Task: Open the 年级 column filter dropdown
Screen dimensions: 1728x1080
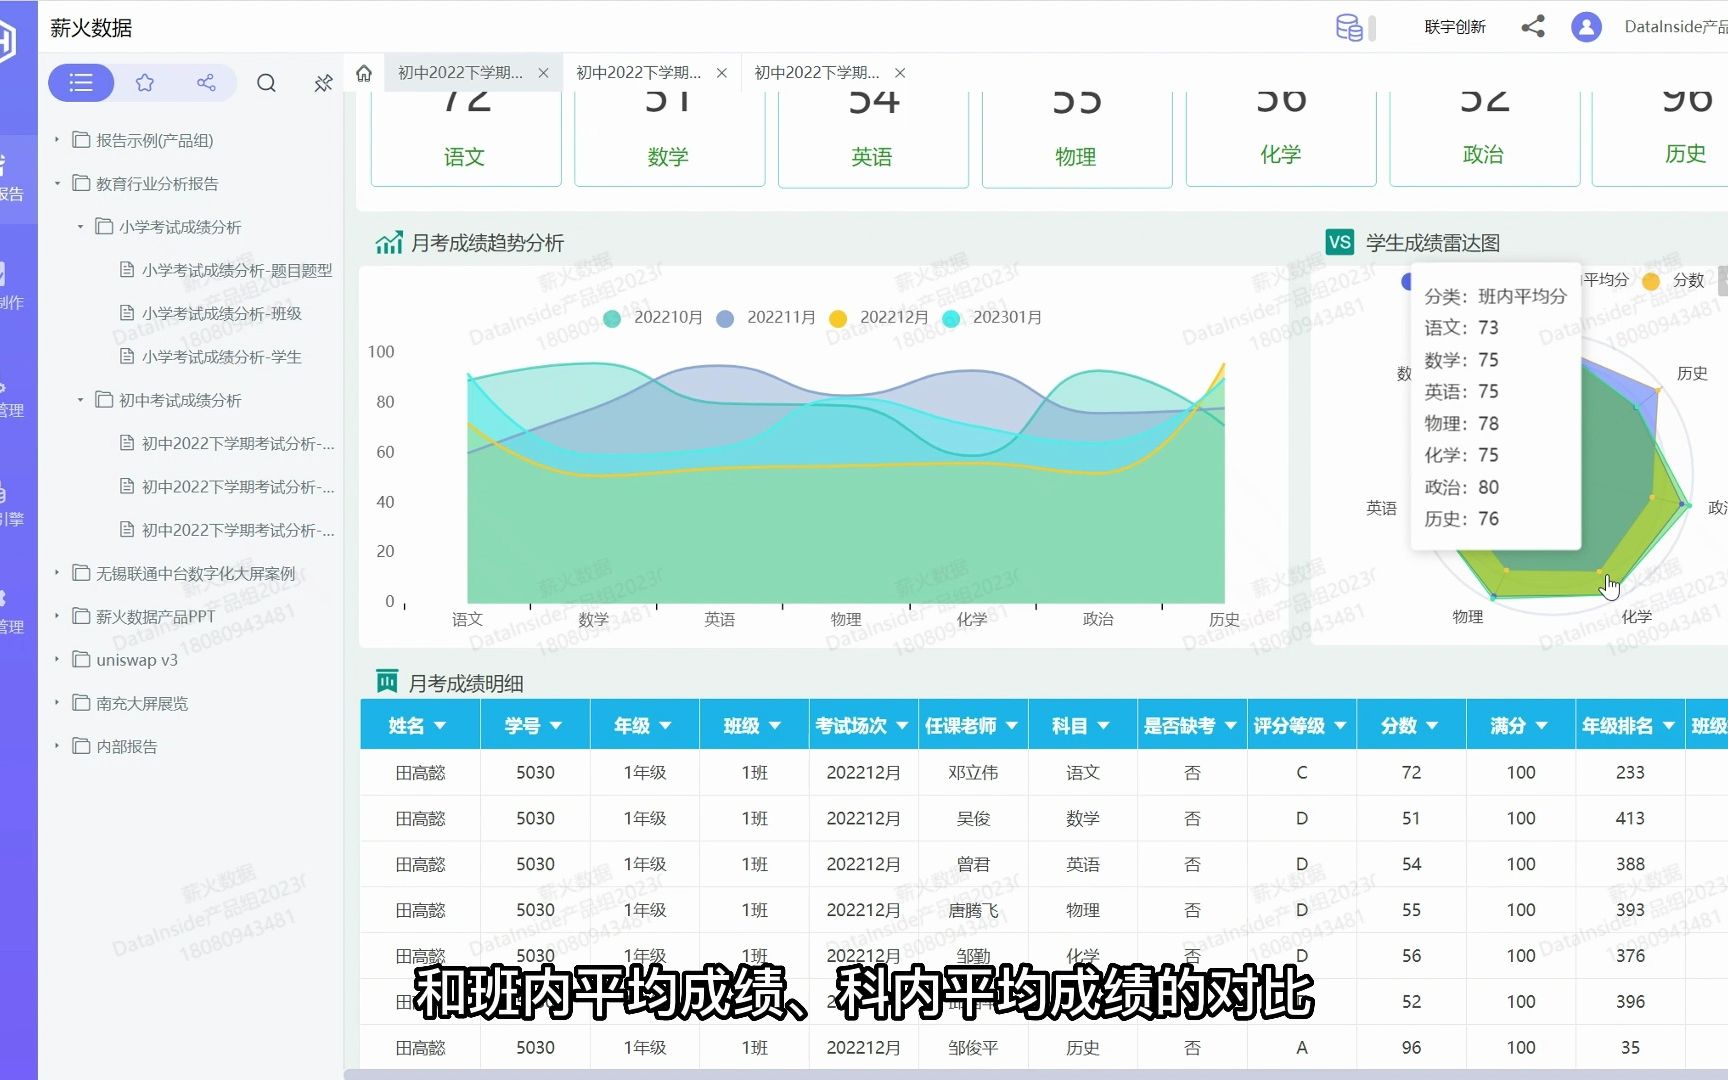Action: click(666, 726)
